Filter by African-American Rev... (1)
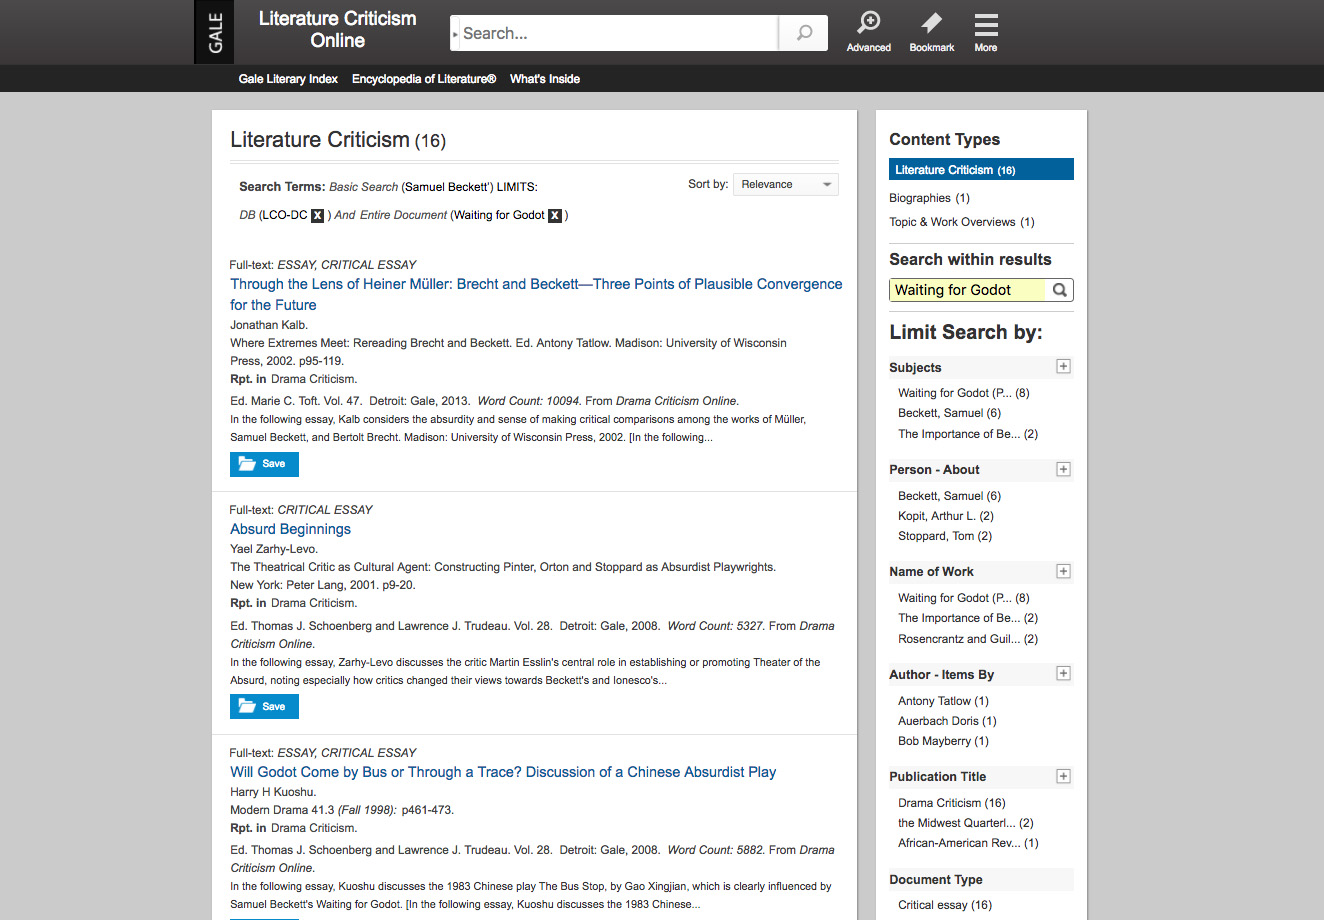Viewport: 1324px width, 920px height. tap(968, 843)
